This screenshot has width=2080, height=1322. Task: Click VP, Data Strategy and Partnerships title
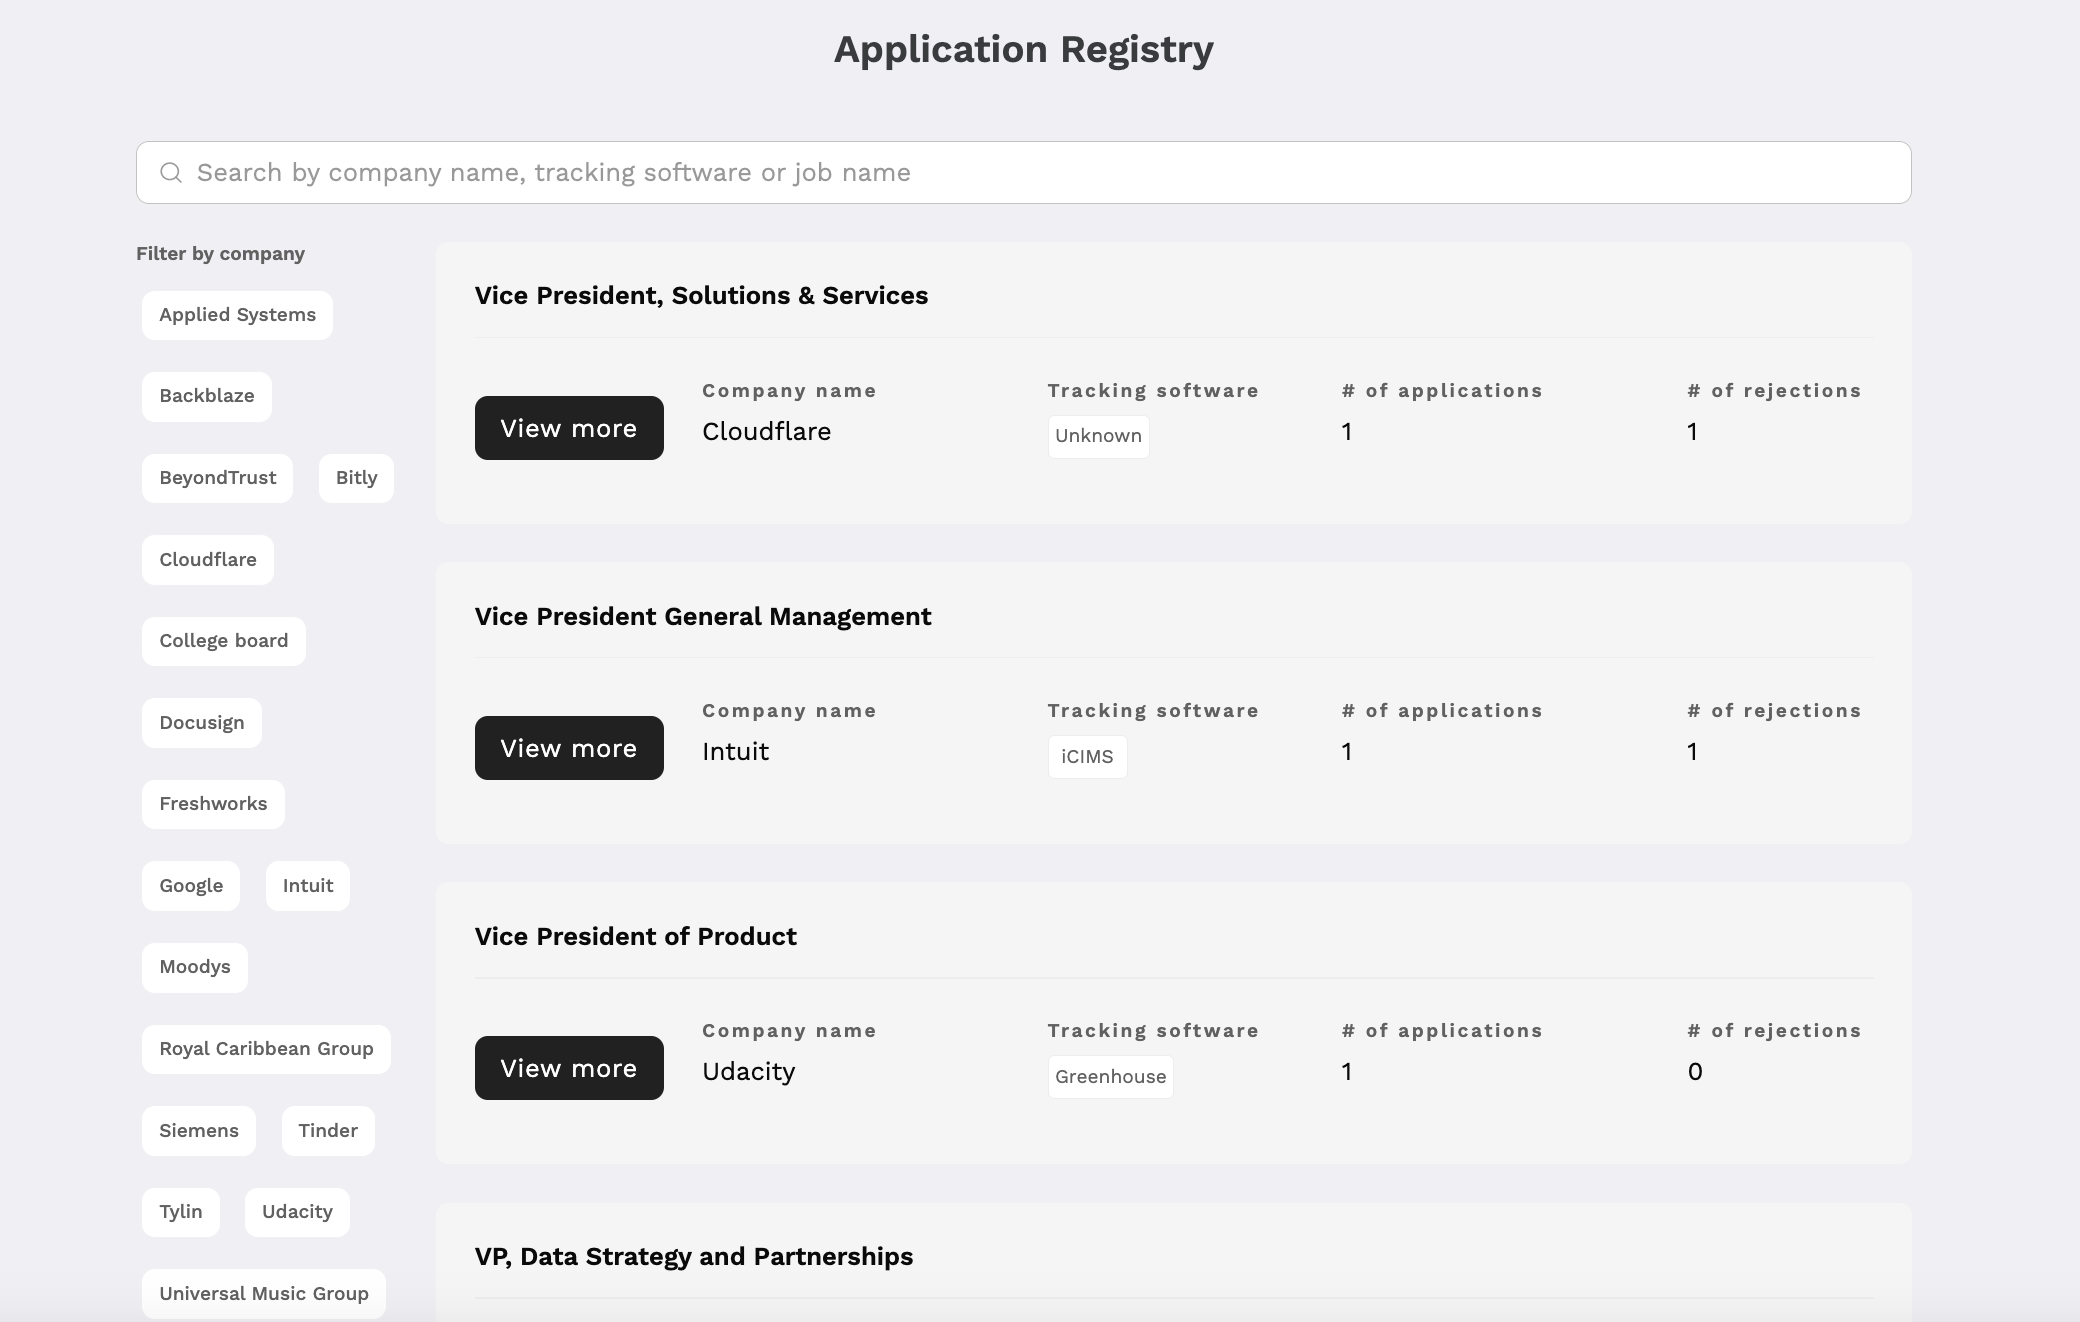(694, 1257)
